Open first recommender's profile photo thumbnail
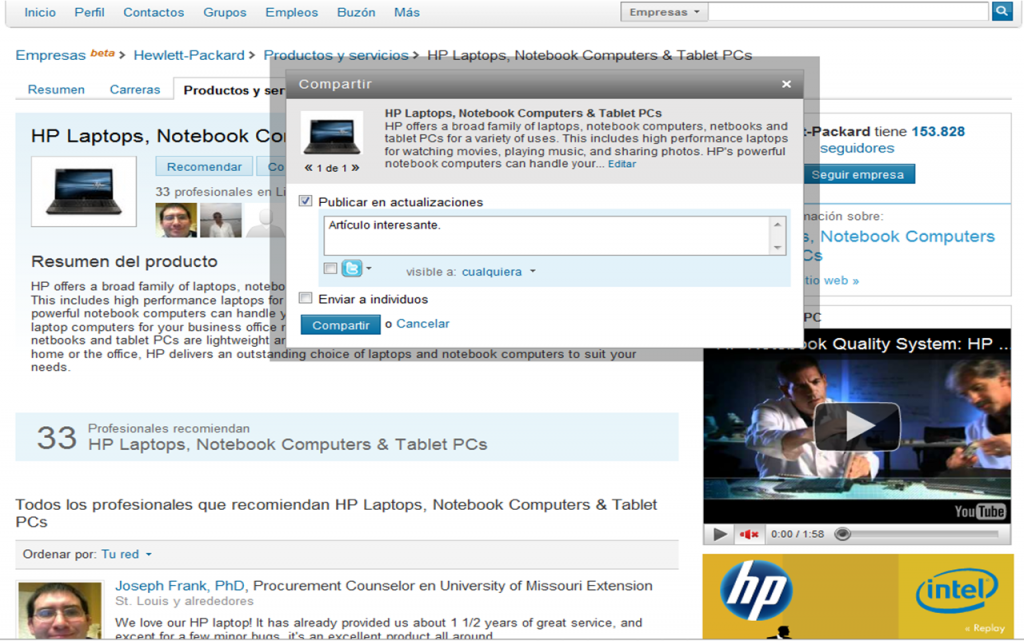 click(176, 220)
